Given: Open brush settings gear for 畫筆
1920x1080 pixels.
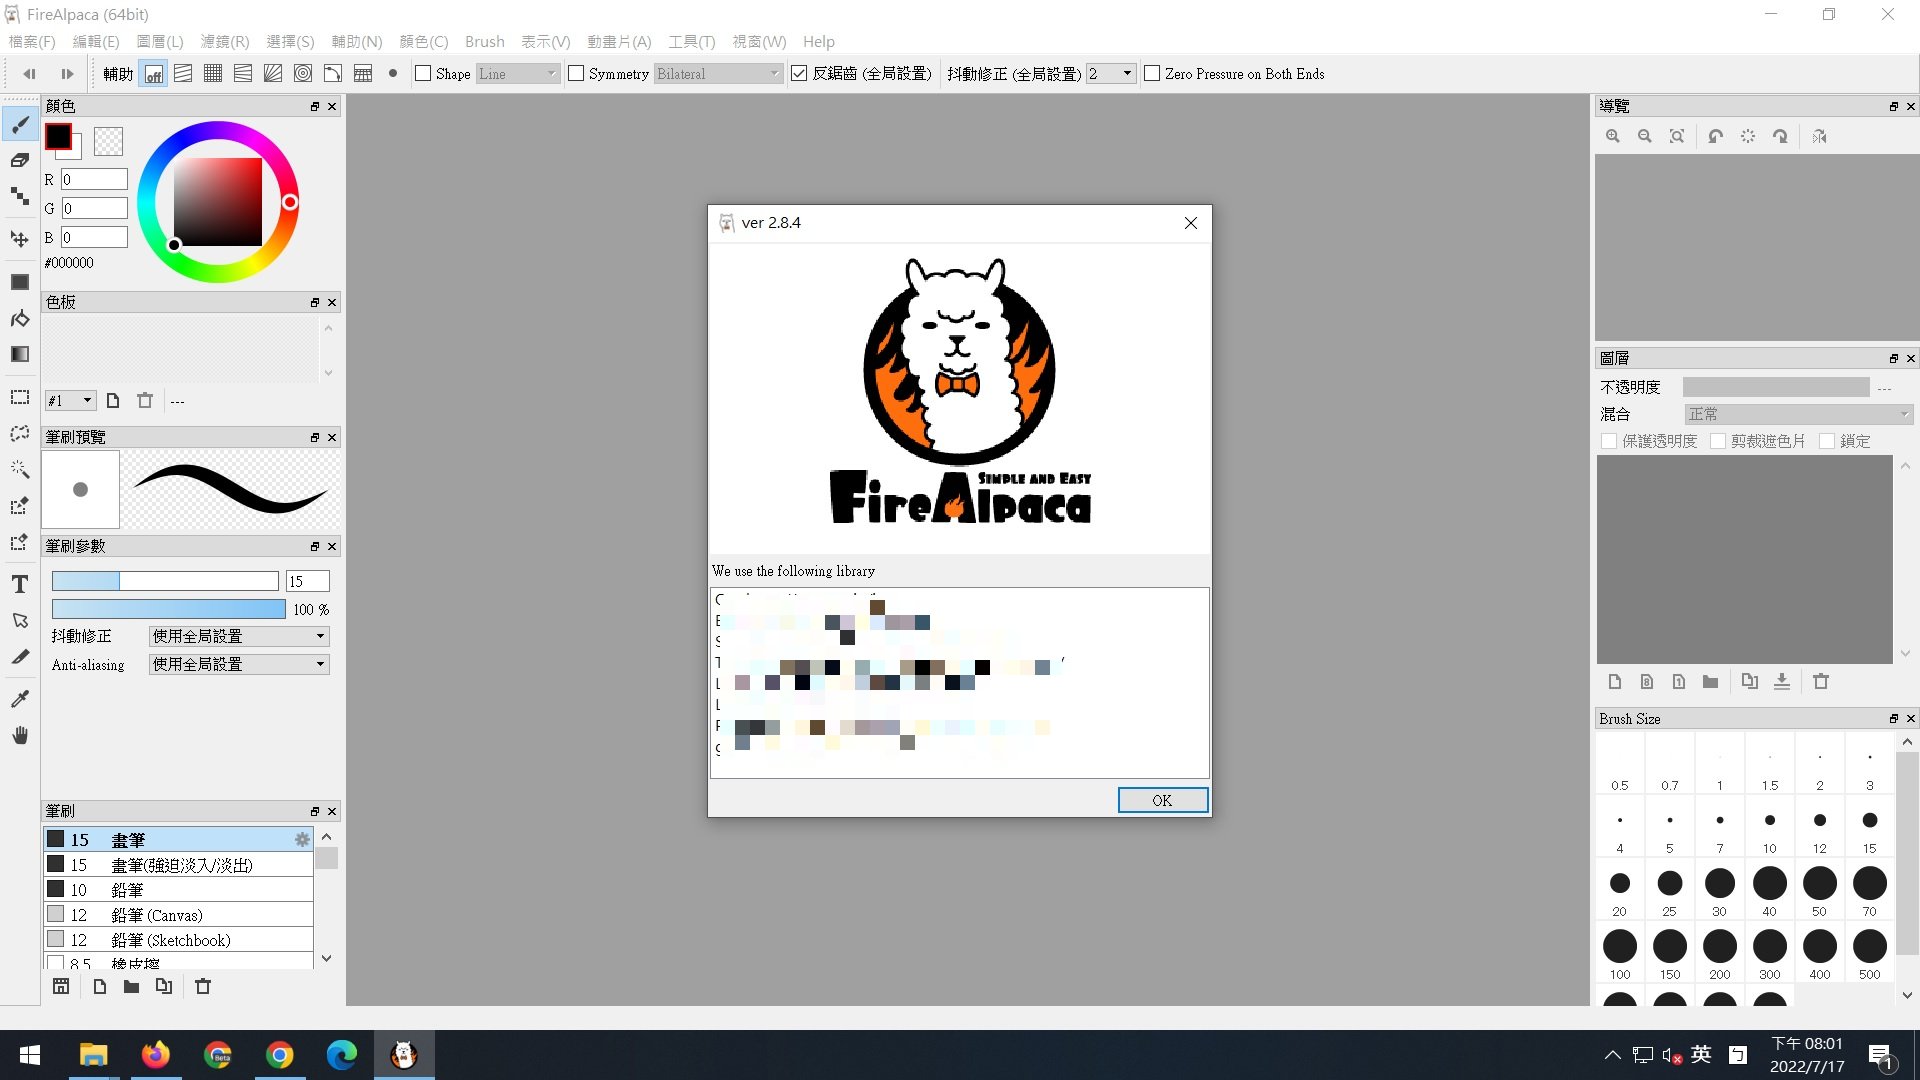Looking at the screenshot, I should click(302, 840).
